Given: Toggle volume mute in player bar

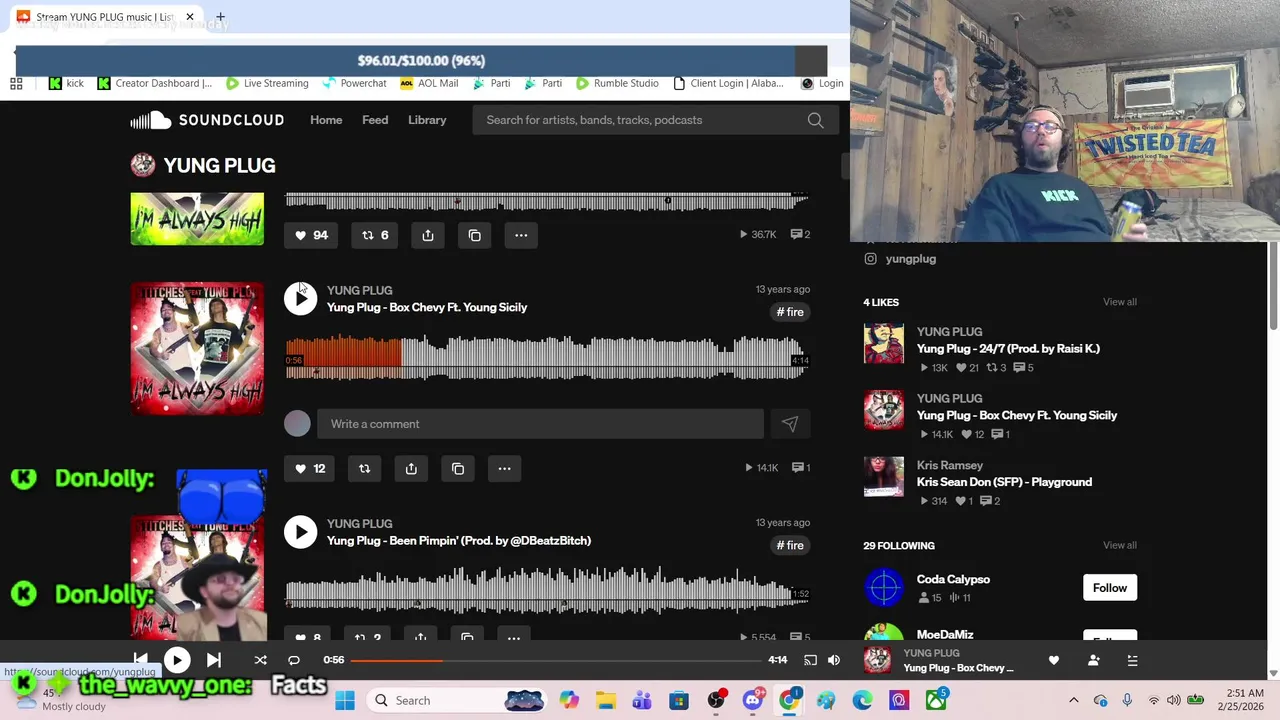Looking at the screenshot, I should (x=834, y=660).
